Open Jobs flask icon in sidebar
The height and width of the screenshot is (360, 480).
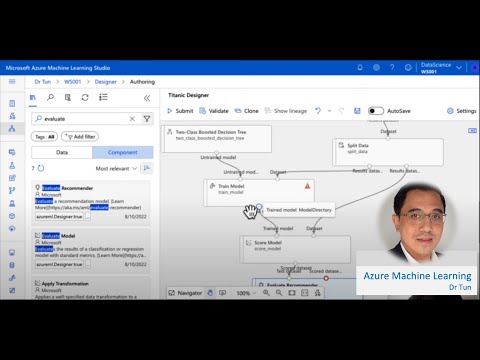tap(12, 165)
